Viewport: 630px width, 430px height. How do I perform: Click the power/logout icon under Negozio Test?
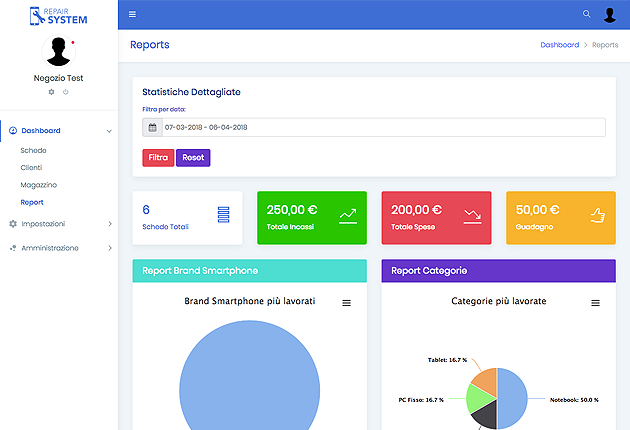tap(65, 92)
